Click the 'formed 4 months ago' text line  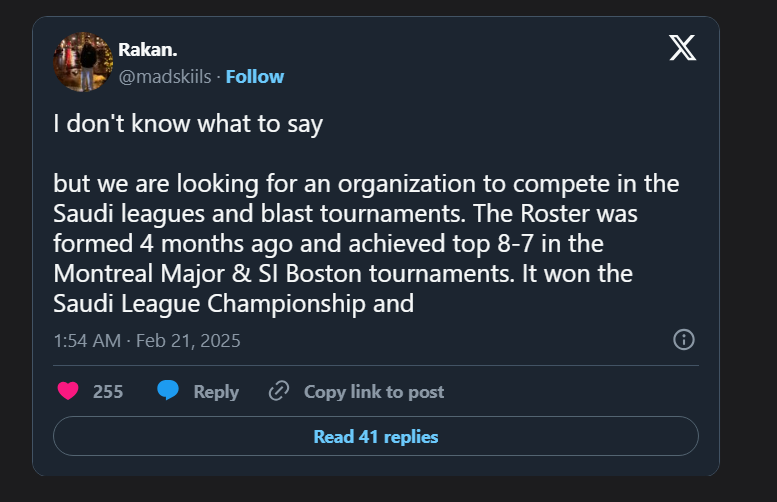pos(330,244)
